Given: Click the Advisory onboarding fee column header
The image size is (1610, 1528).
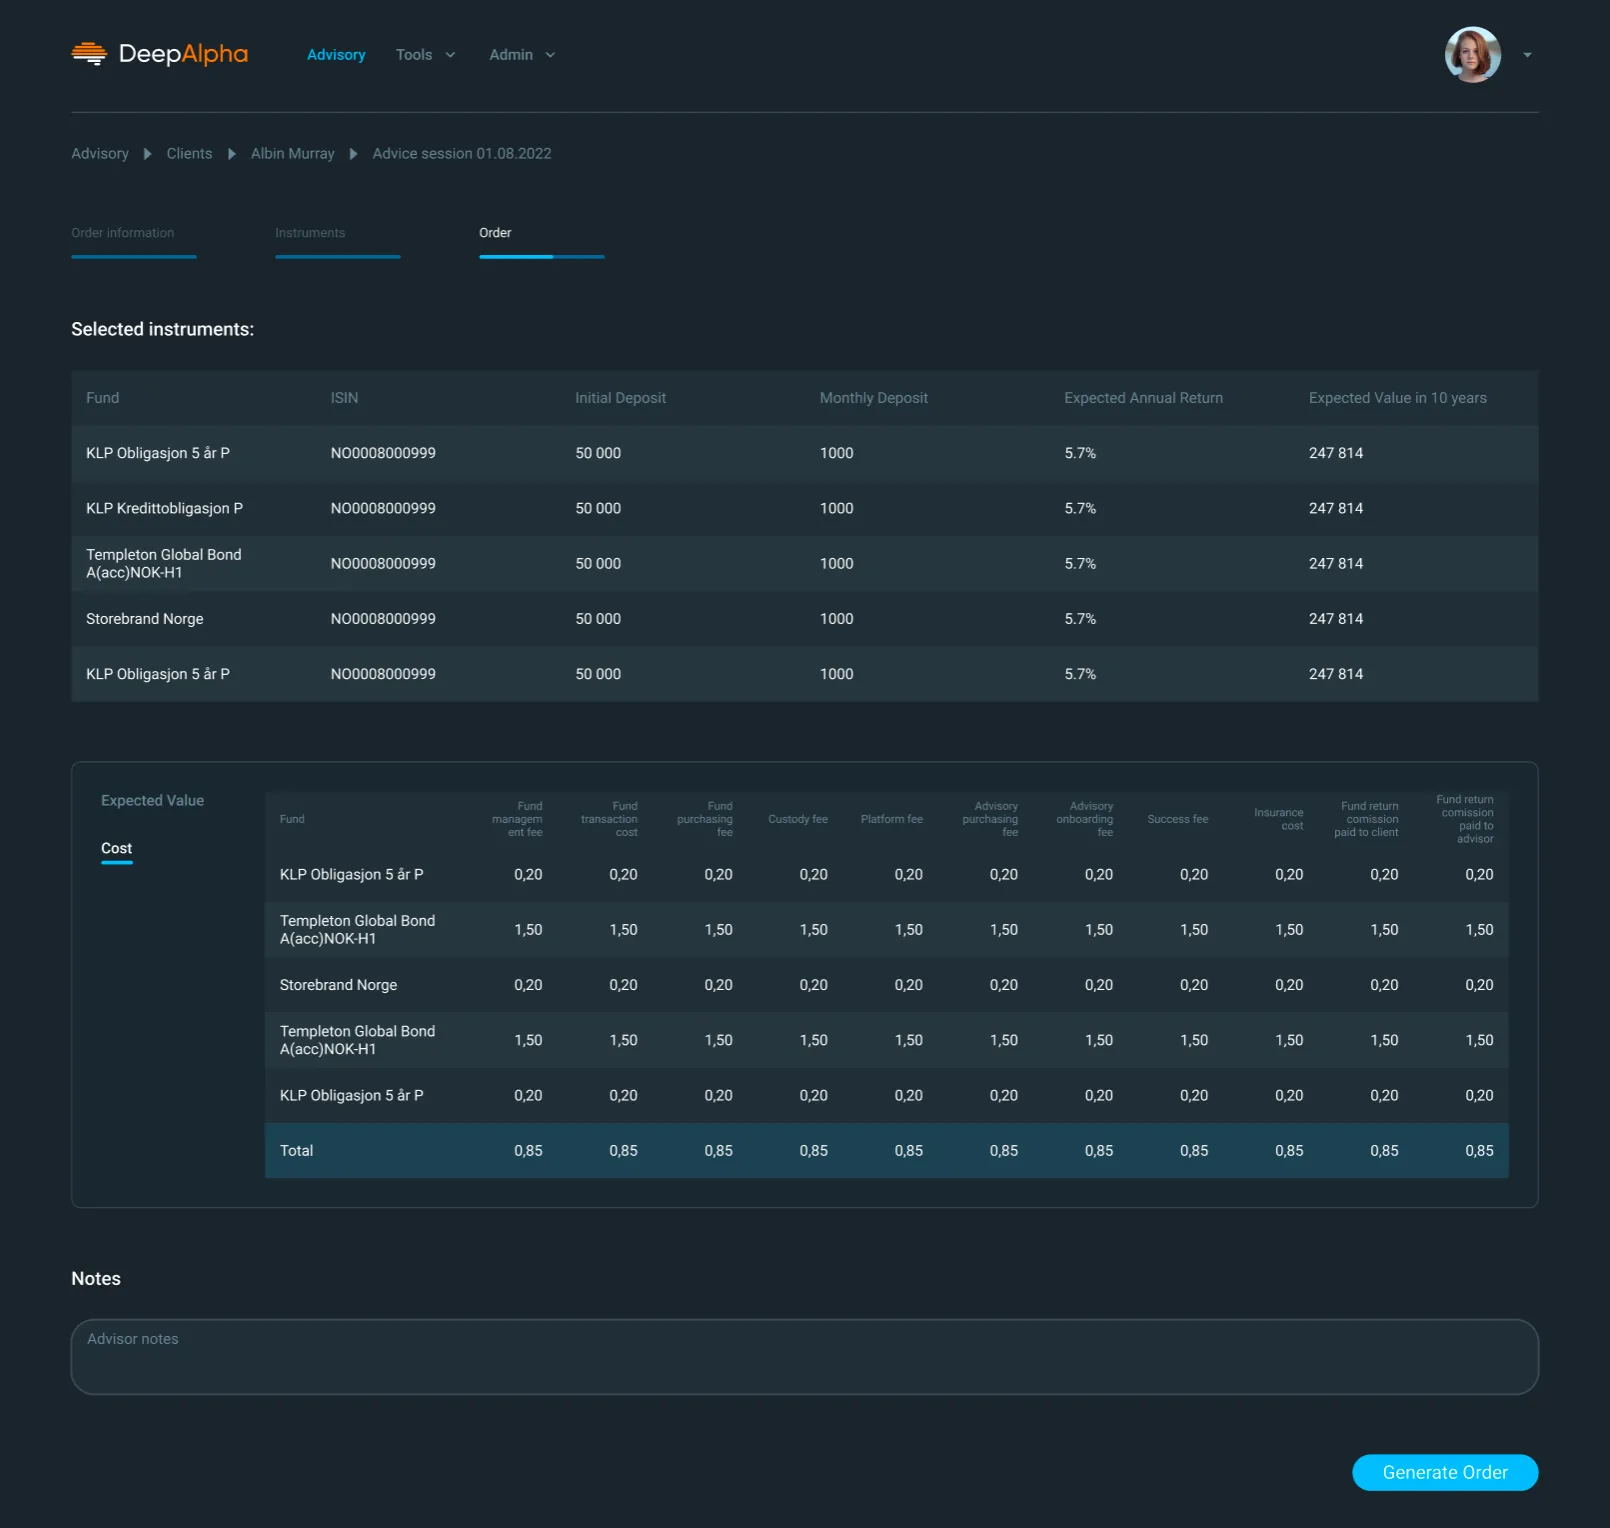Looking at the screenshot, I should pos(1085,819).
